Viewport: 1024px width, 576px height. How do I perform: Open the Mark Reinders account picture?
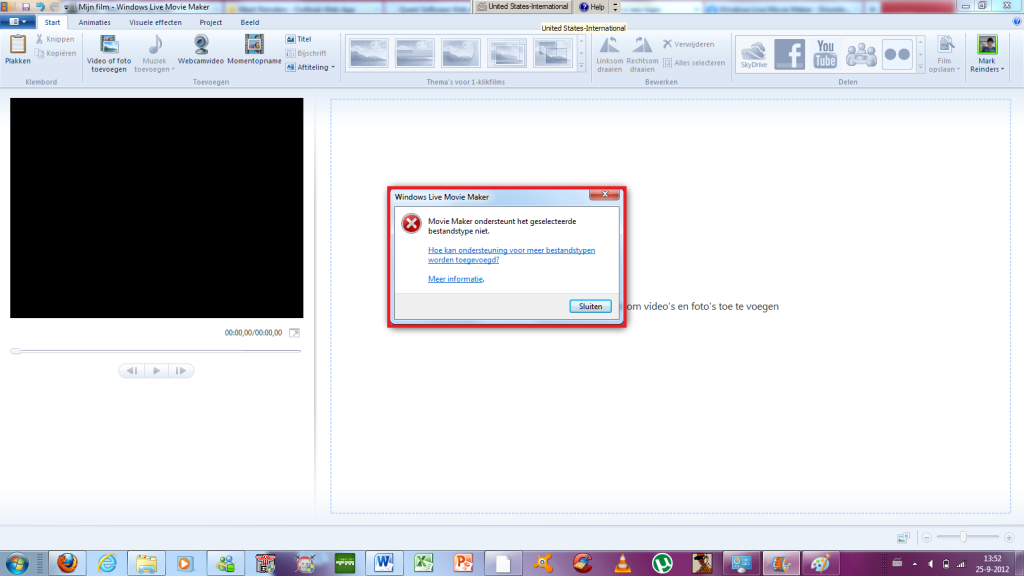coord(987,45)
